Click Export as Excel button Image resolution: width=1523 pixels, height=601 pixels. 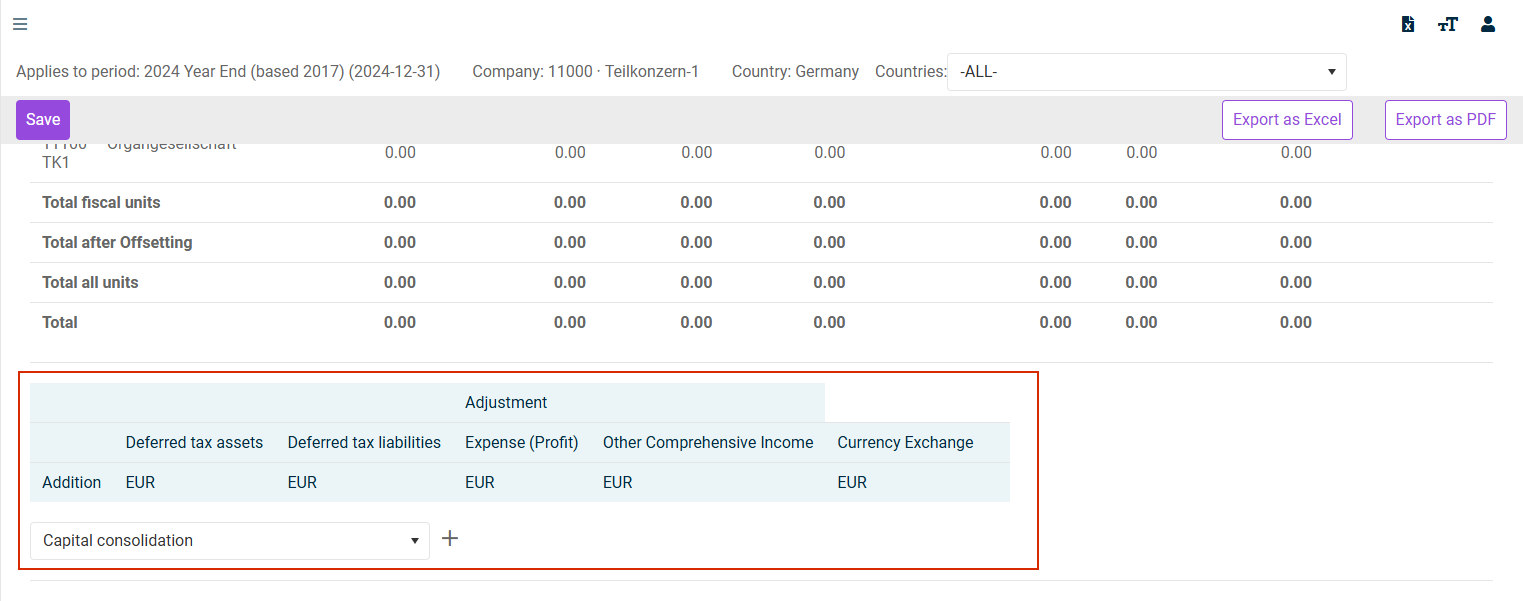tap(1287, 120)
